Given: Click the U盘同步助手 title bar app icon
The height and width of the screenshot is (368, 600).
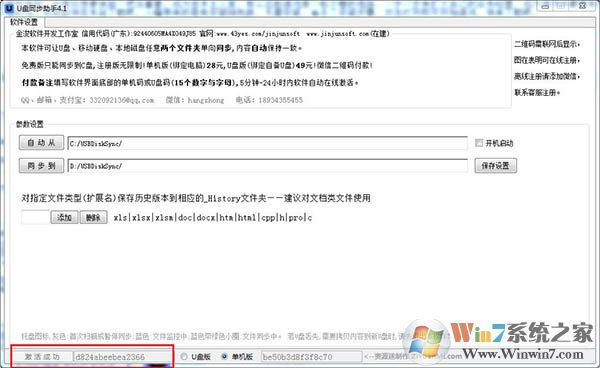Looking at the screenshot, I should tap(9, 8).
